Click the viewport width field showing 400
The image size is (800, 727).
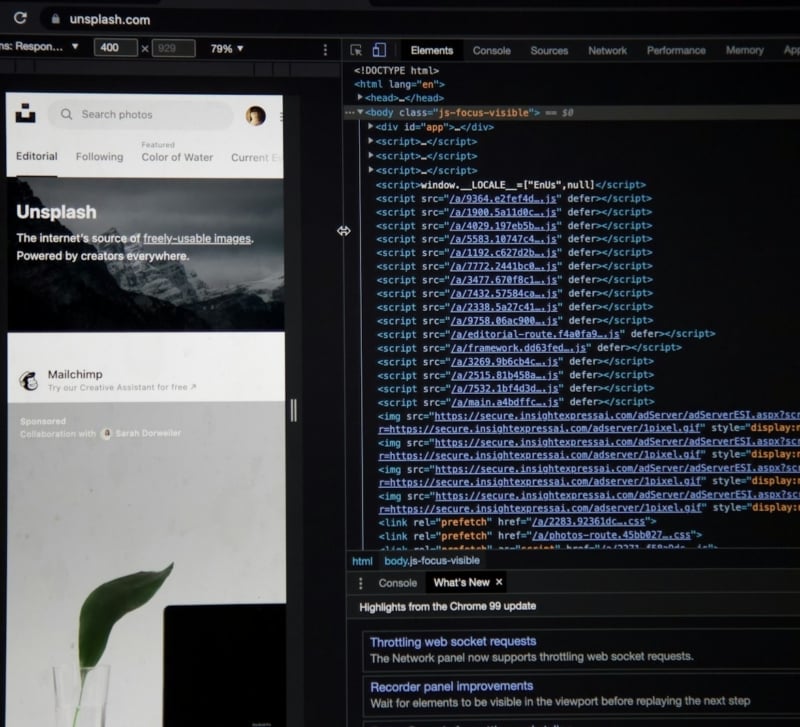click(115, 47)
